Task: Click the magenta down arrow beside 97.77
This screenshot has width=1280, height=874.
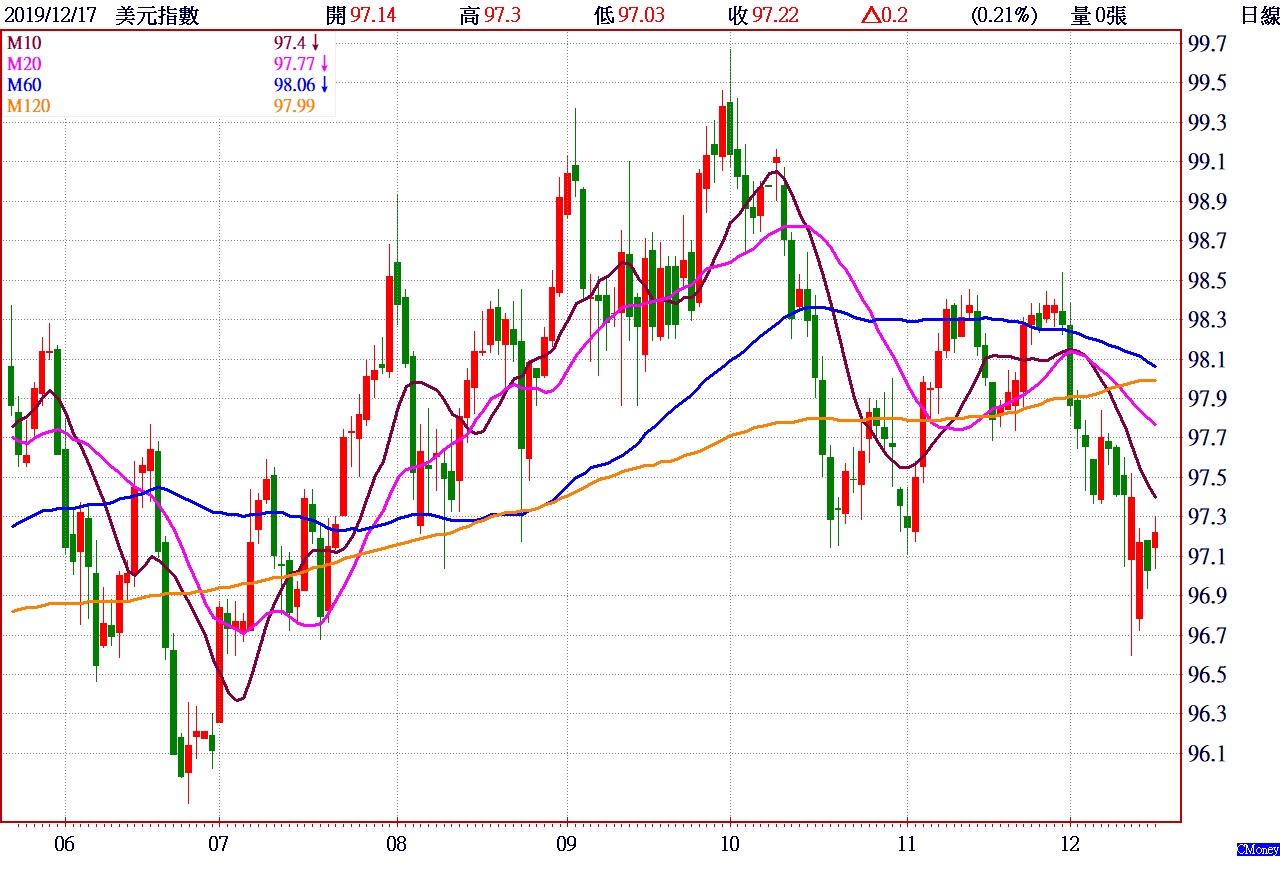Action: 323,64
